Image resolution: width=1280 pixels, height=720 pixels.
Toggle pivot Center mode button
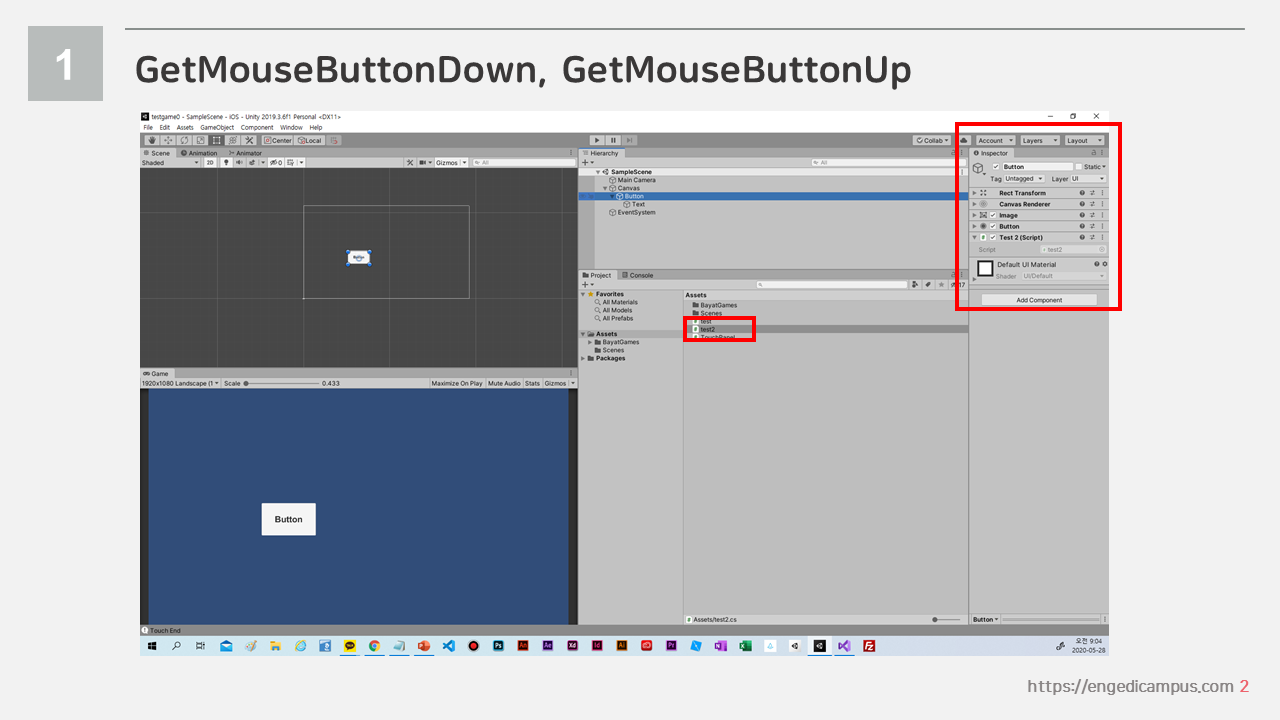tap(278, 140)
